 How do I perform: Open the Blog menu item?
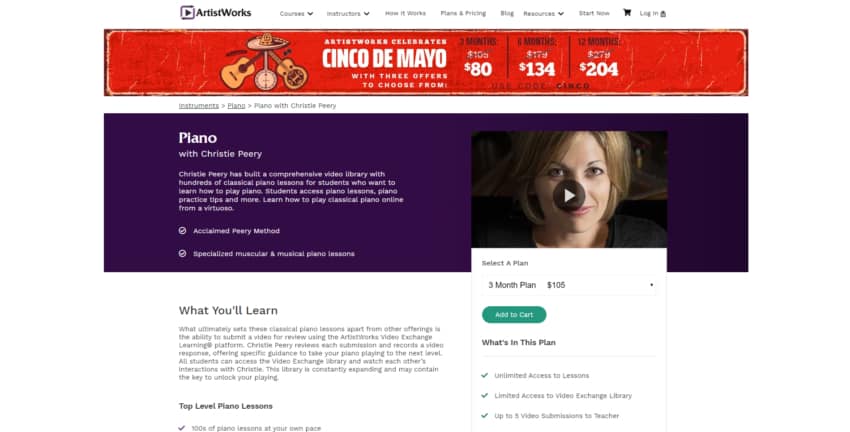[507, 13]
